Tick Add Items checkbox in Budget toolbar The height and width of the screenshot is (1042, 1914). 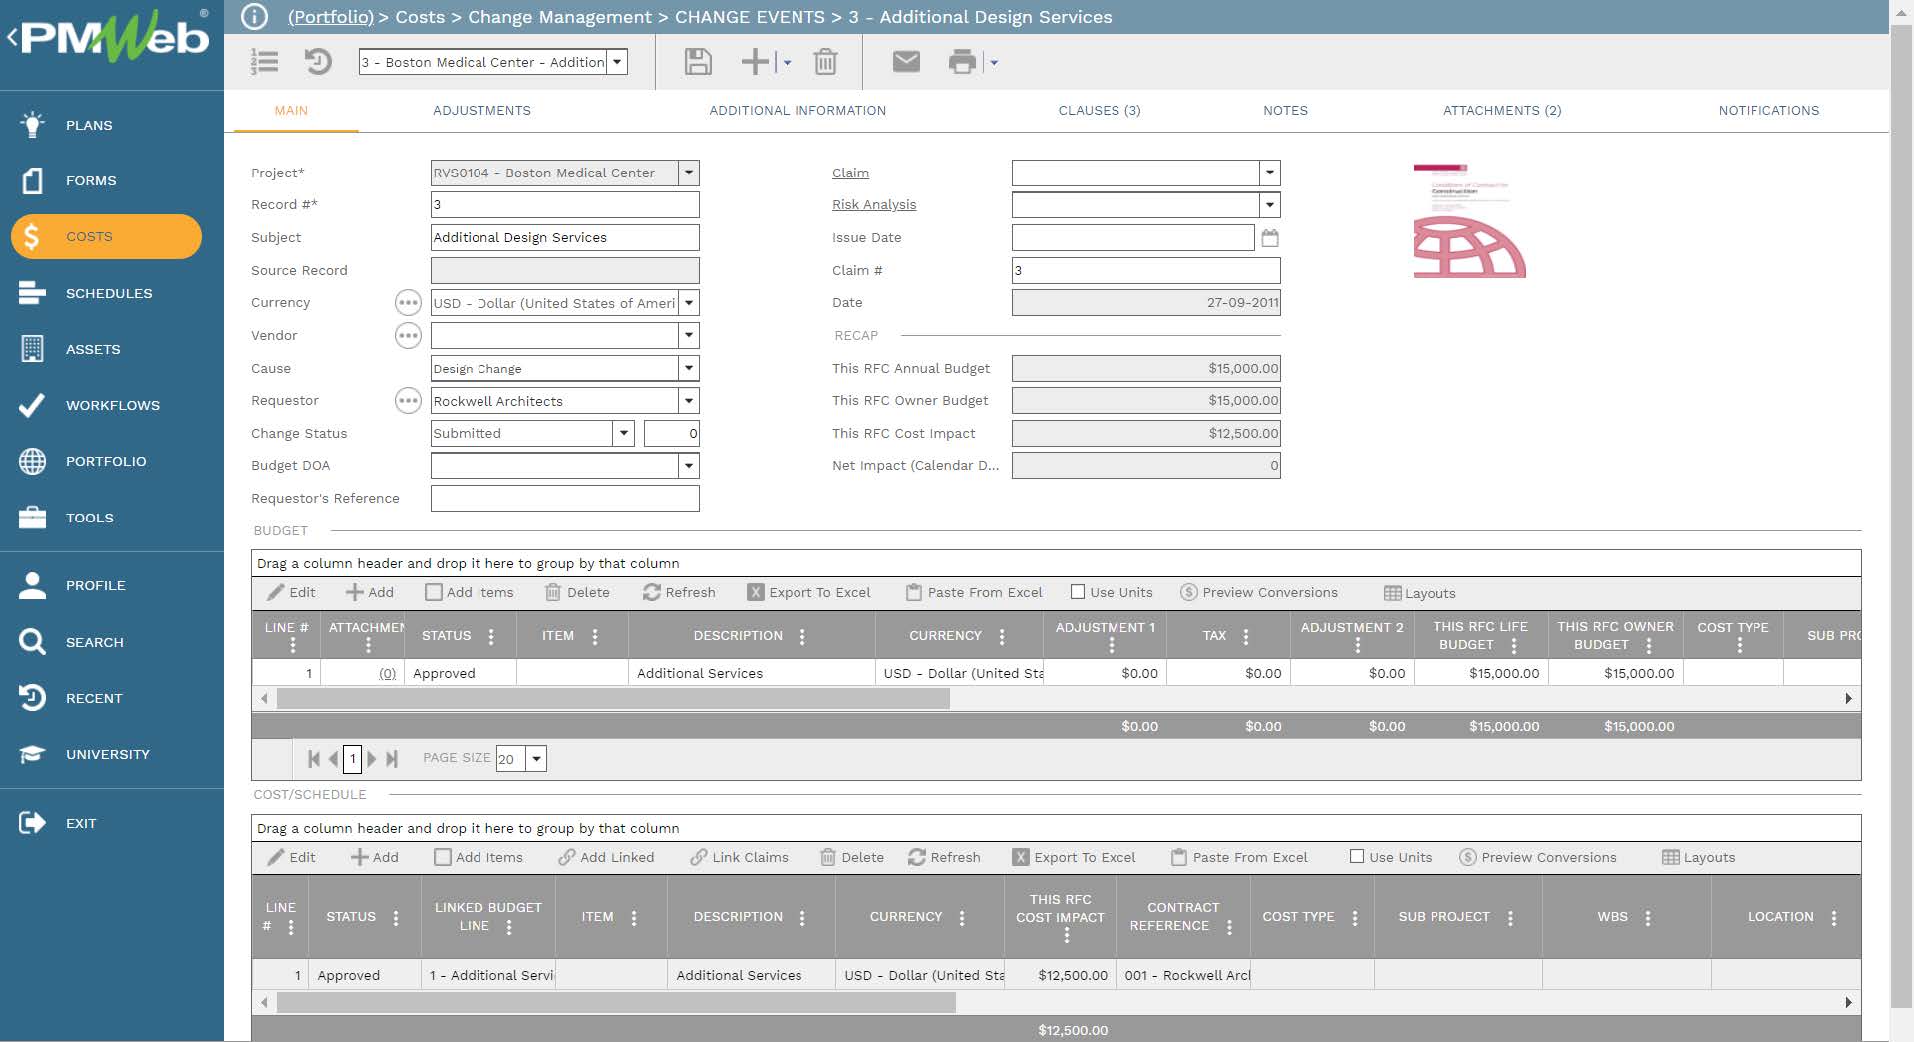tap(434, 592)
